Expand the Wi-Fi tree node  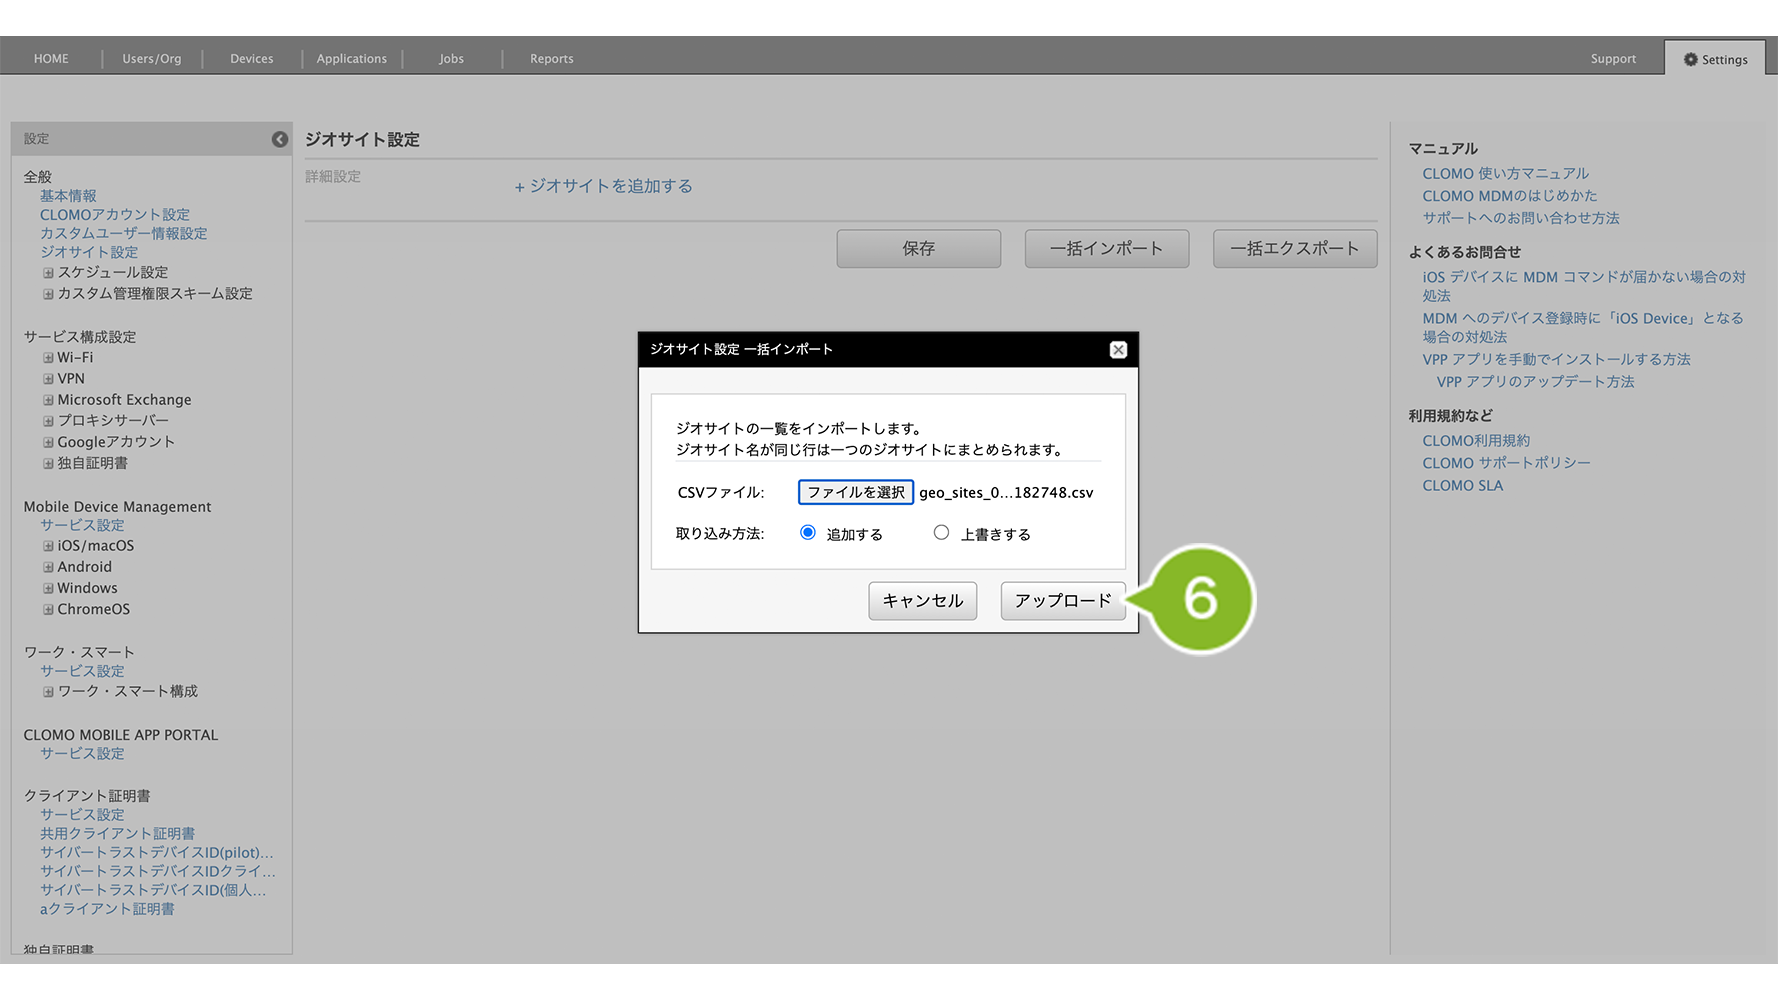coord(48,358)
